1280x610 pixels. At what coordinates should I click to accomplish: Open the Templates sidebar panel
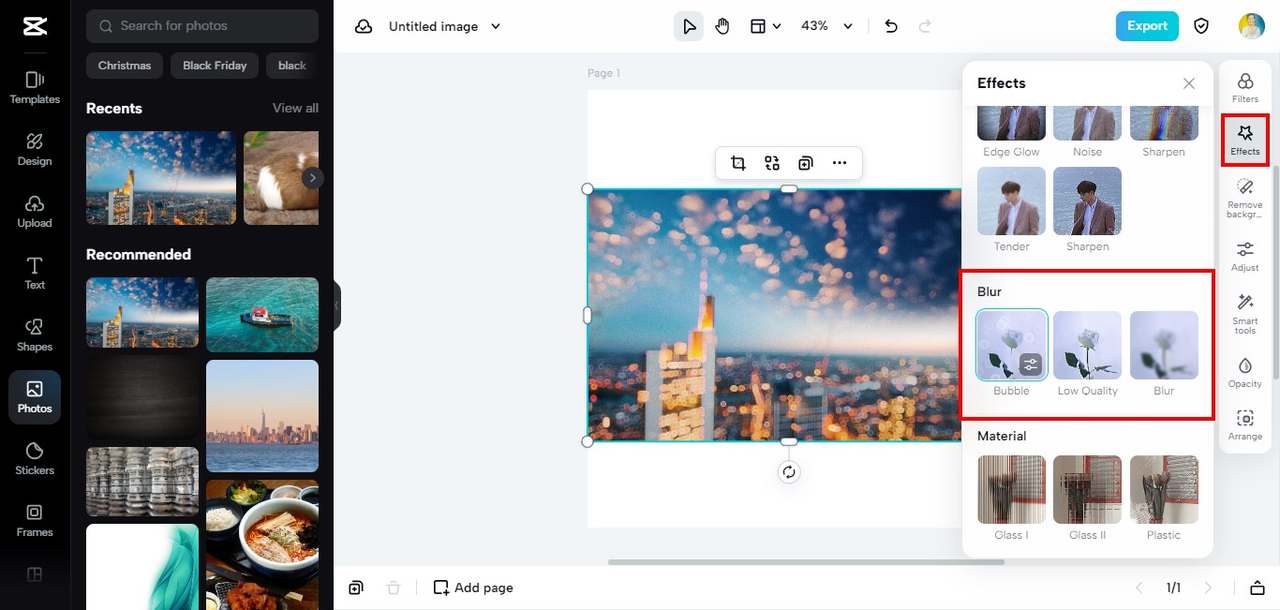[x=34, y=88]
